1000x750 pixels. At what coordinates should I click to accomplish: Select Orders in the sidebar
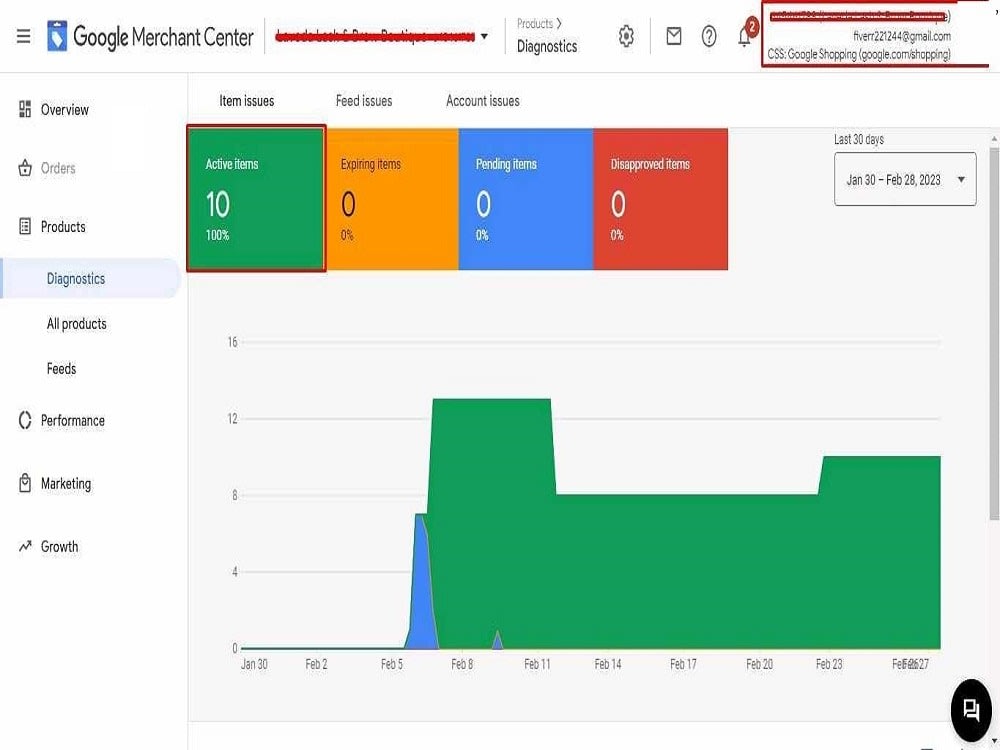(58, 168)
